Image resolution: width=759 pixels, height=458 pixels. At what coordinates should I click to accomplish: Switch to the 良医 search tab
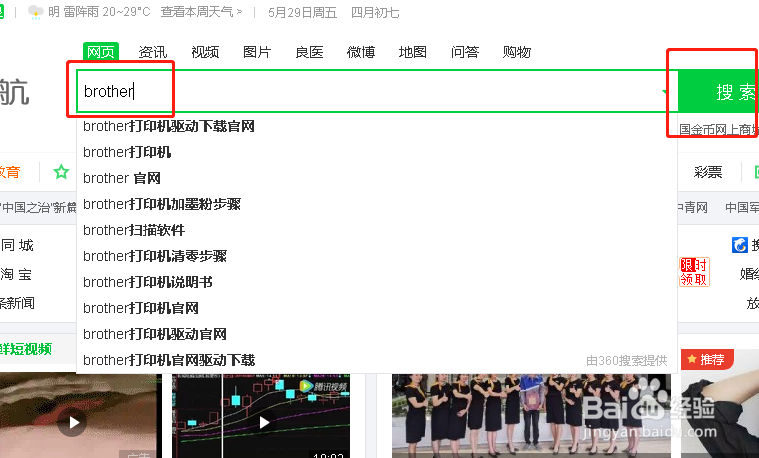309,52
